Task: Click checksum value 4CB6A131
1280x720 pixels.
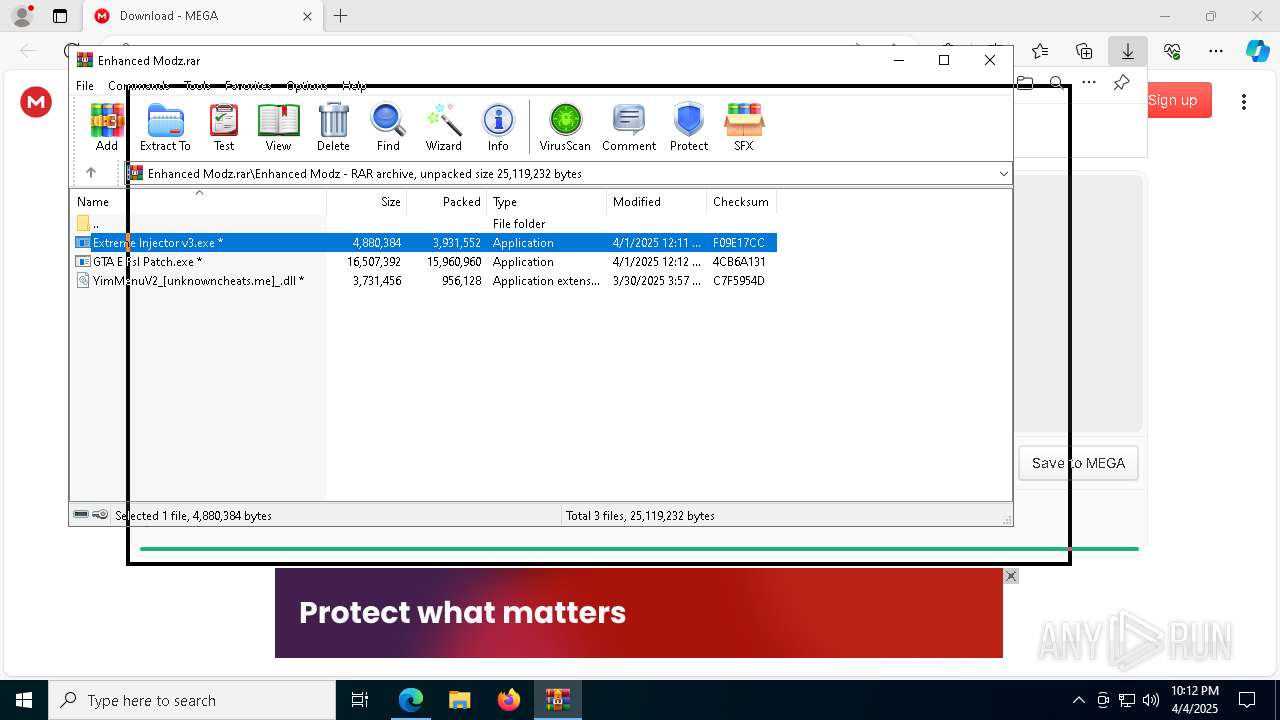Action: pyautogui.click(x=739, y=262)
